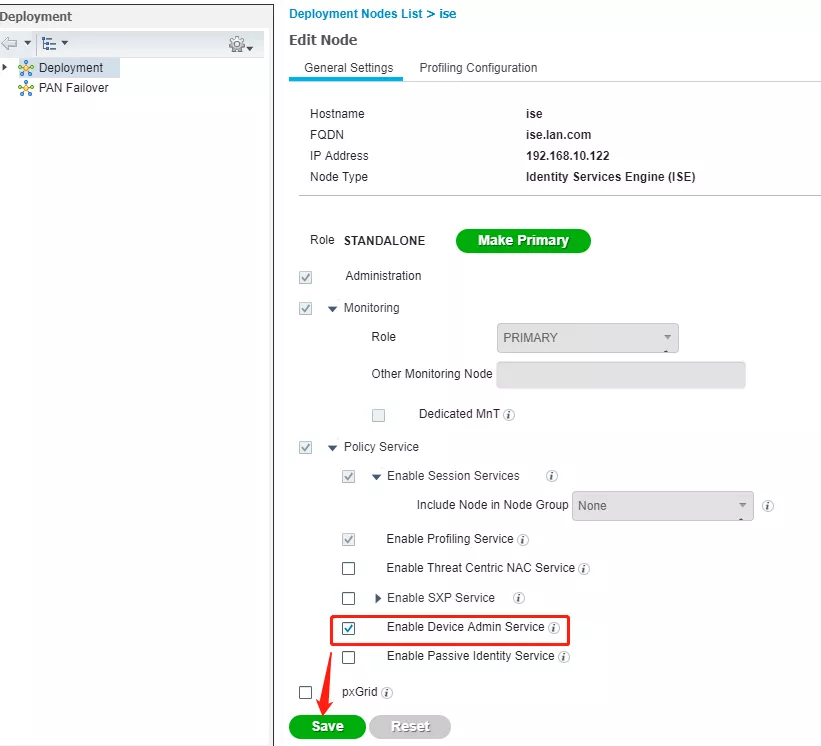Select PAN Failover in the tree
This screenshot has height=746, width=821.
73,88
